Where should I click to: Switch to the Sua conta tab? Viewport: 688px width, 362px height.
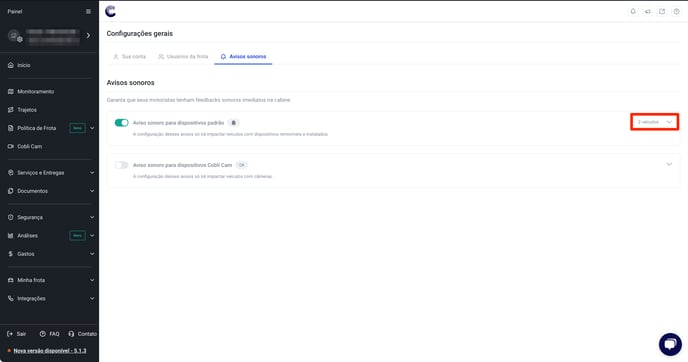point(129,57)
